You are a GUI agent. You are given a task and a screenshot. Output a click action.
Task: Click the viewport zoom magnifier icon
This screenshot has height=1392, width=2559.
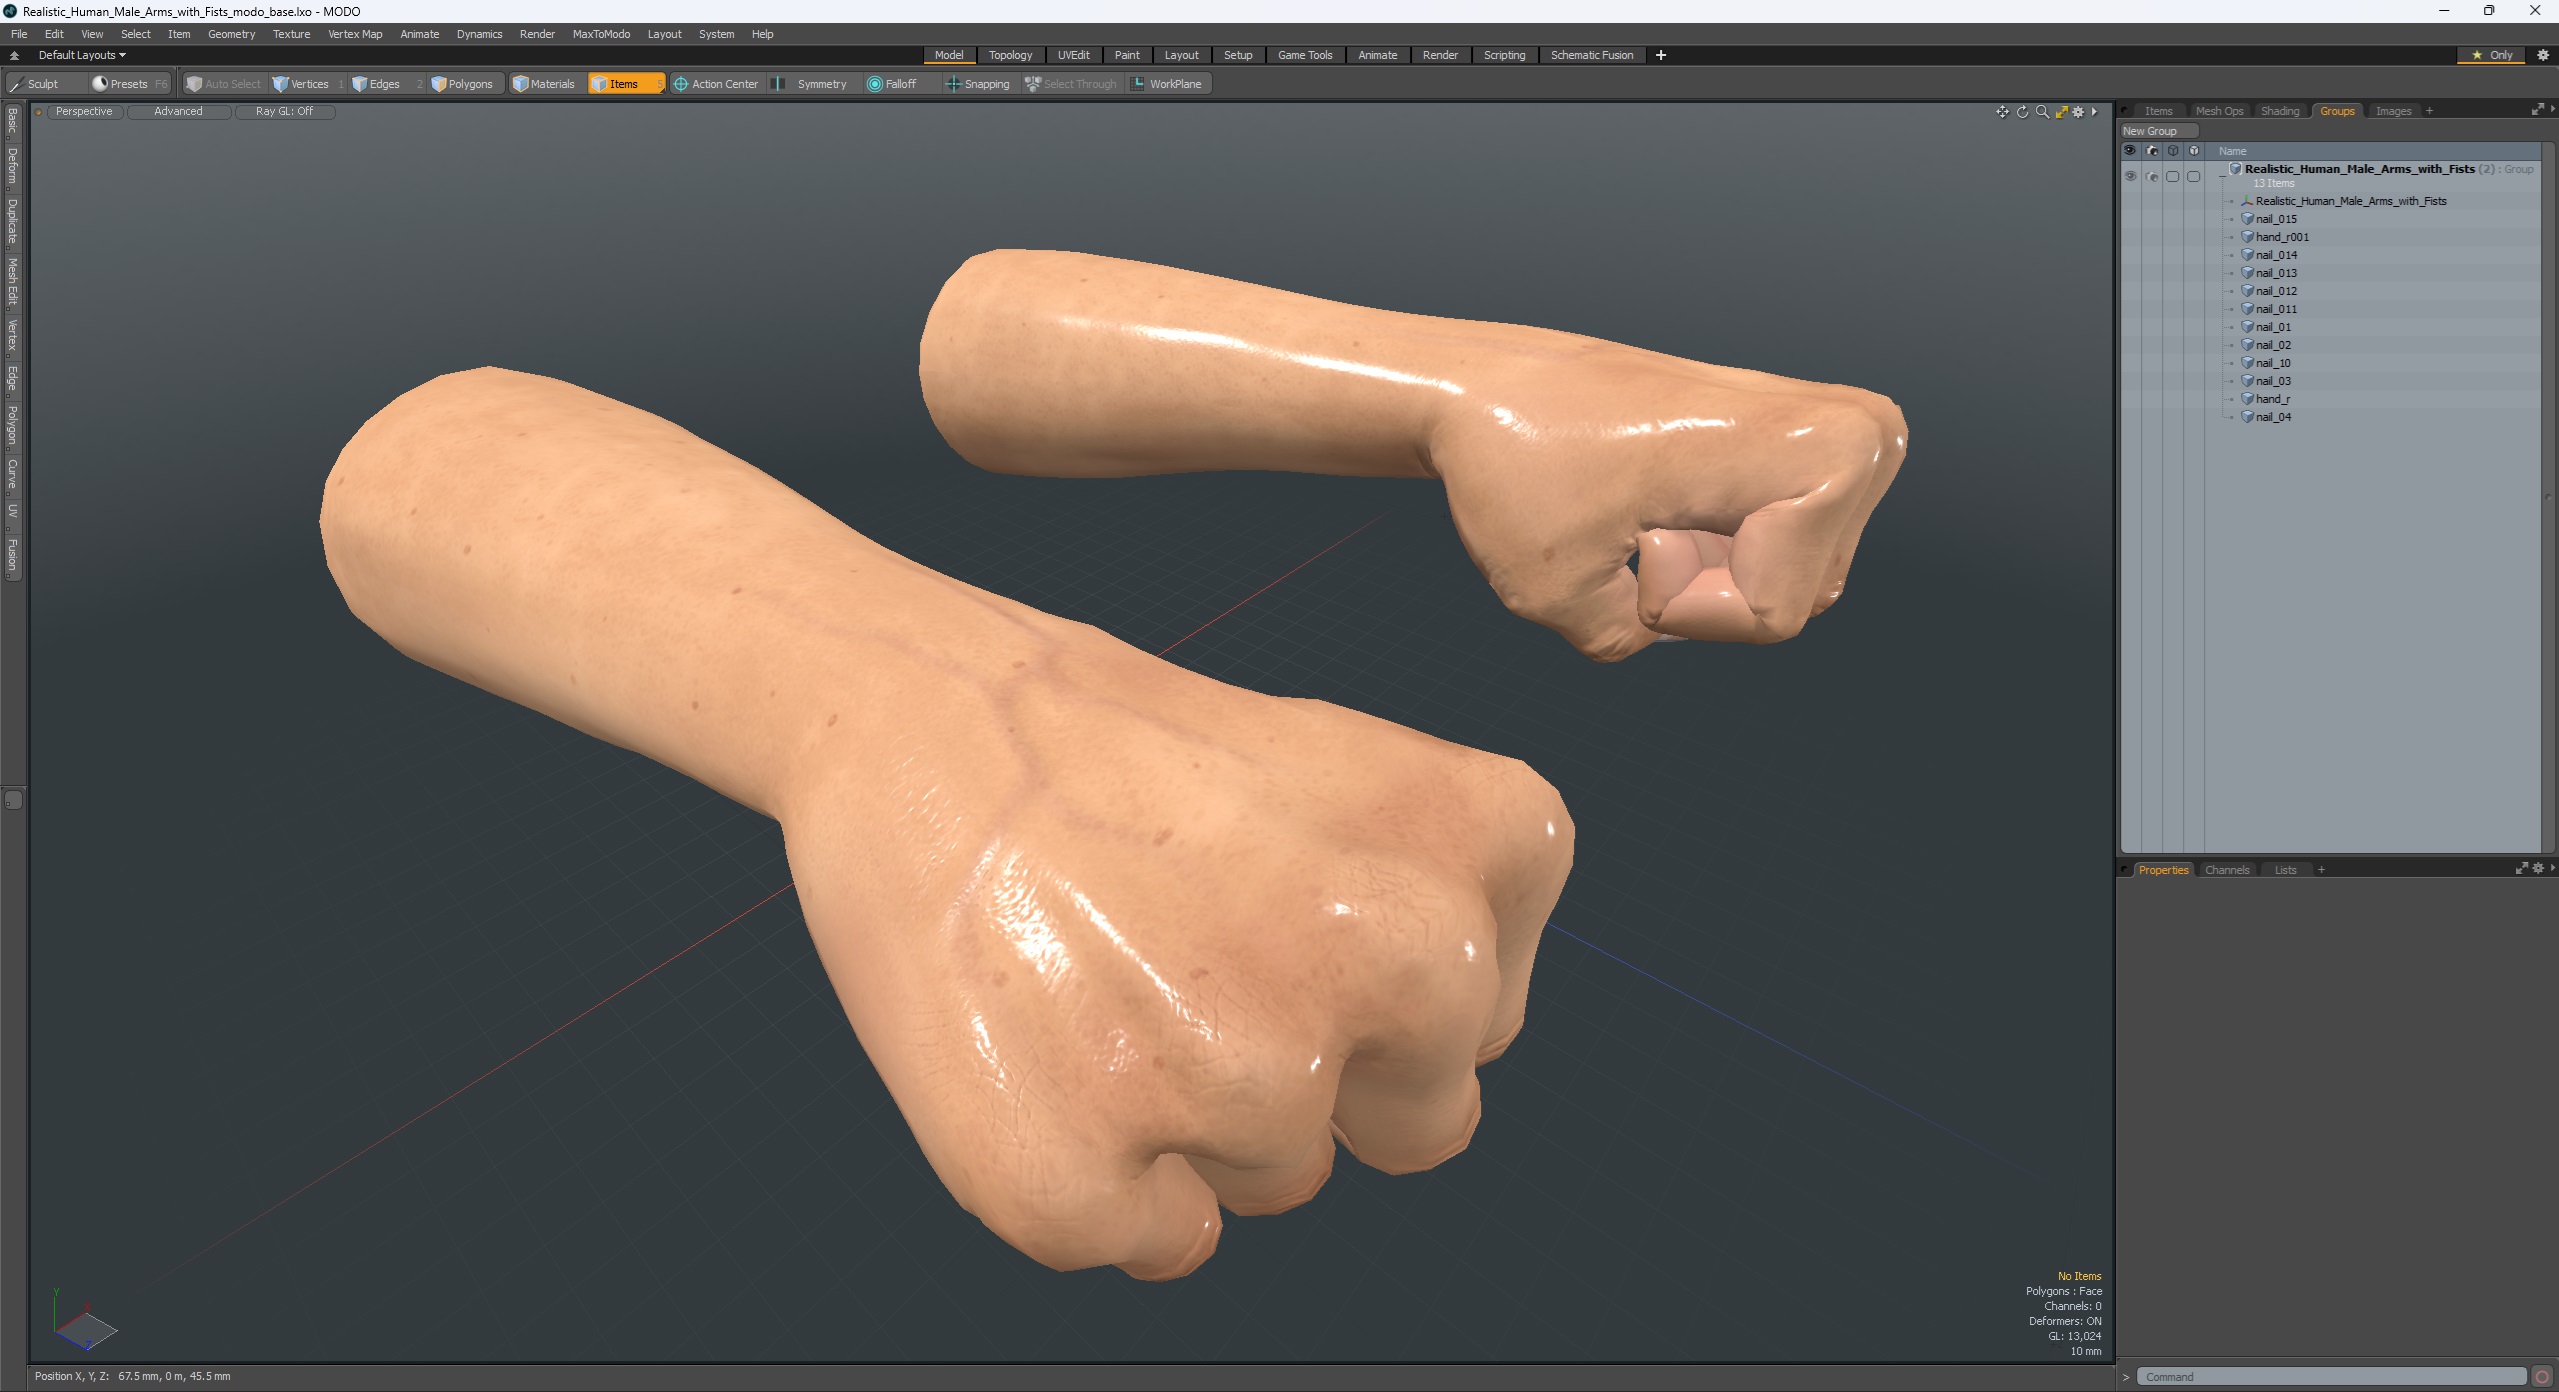[x=2042, y=112]
